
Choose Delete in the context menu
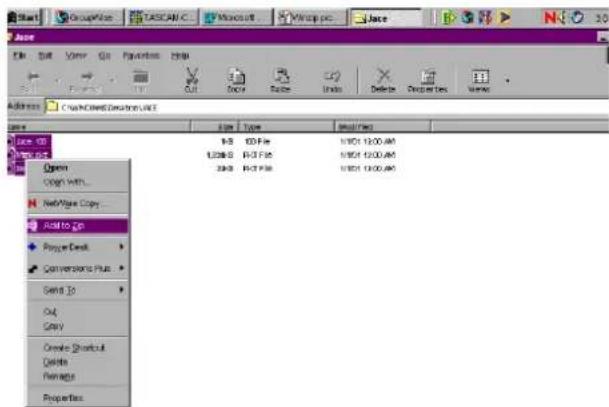pos(78,362)
